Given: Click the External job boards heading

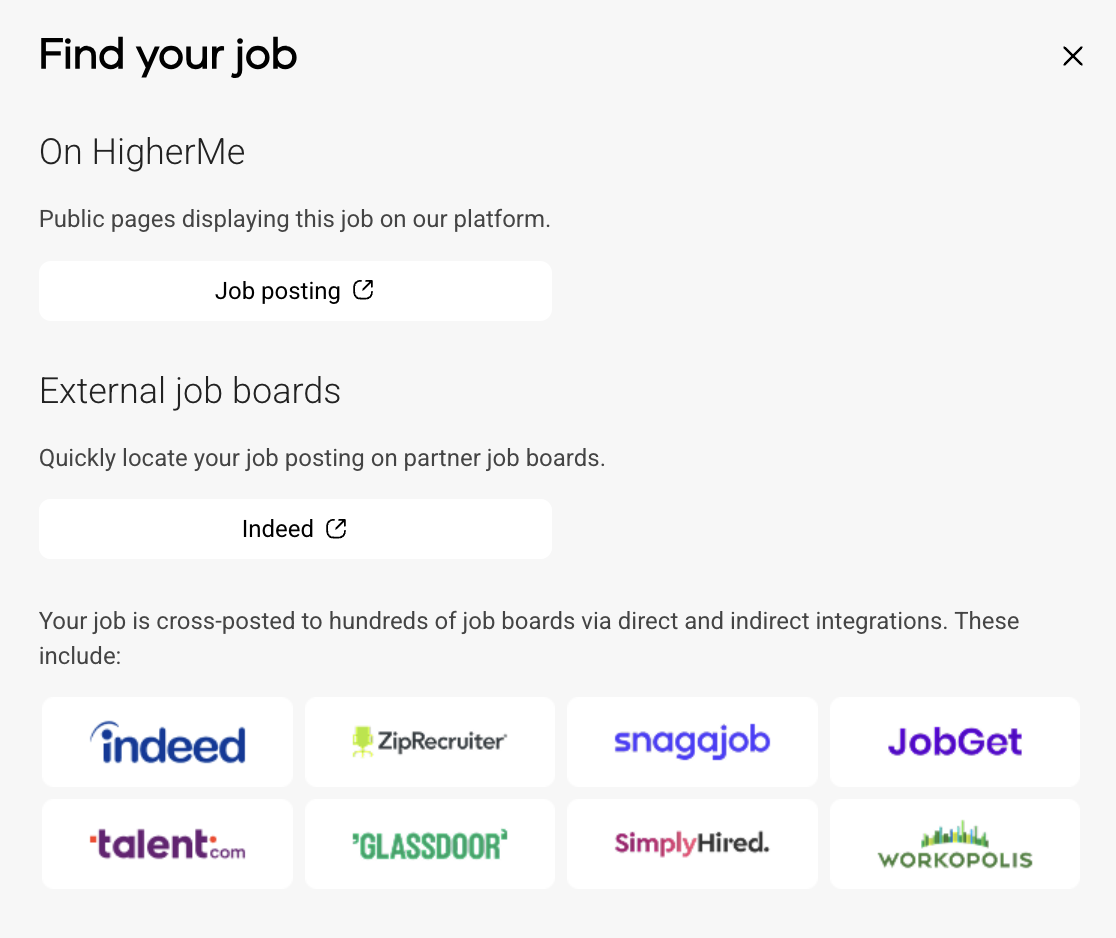Looking at the screenshot, I should 190,391.
